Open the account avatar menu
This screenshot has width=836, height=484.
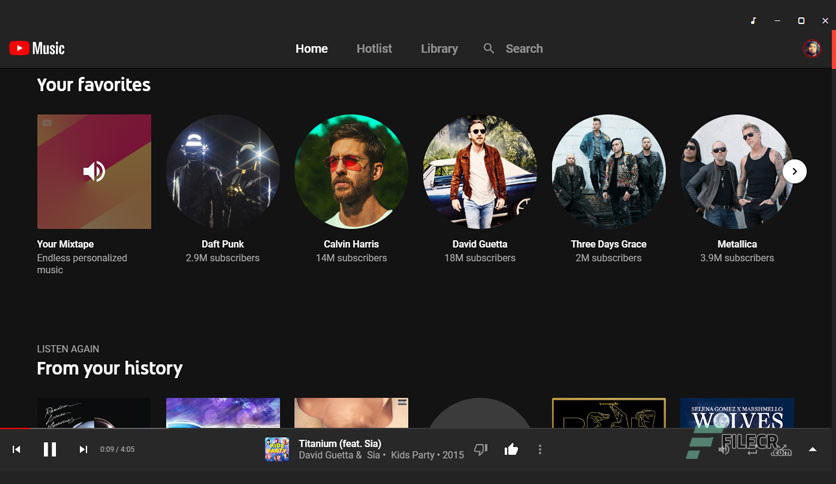click(x=811, y=49)
